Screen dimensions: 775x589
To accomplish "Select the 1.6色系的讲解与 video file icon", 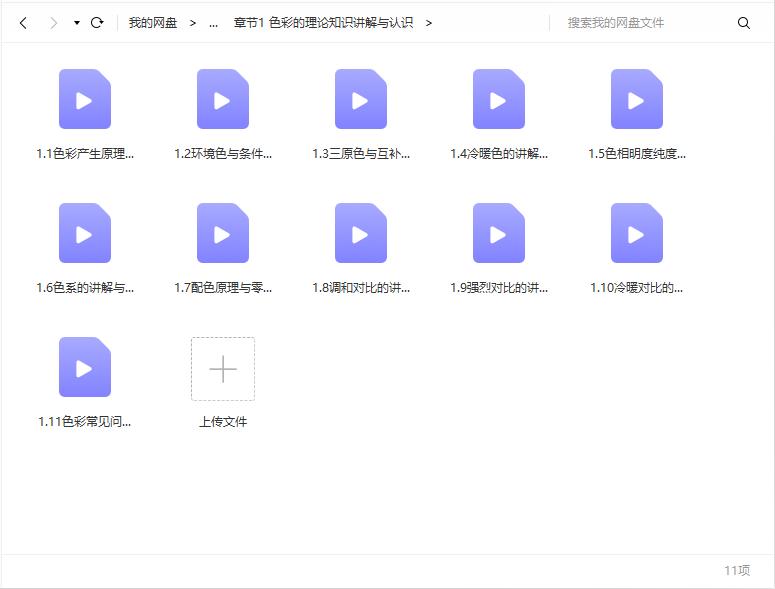I will pyautogui.click(x=85, y=233).
